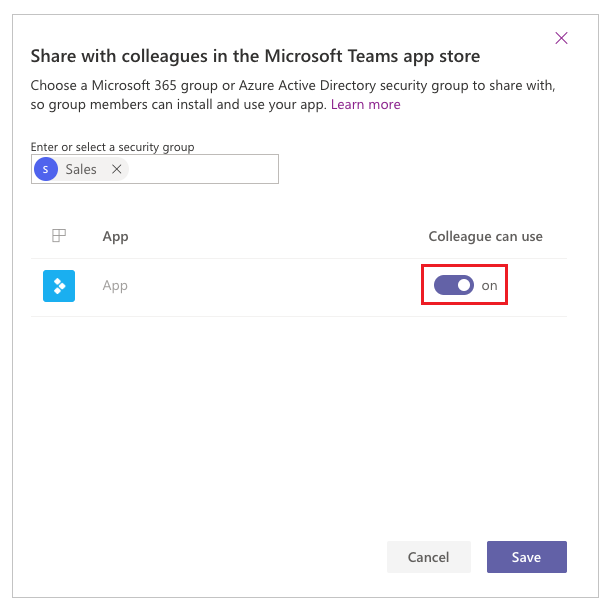Remove the Sales group chip
Image resolution: width=613 pixels, height=611 pixels.
coord(117,169)
